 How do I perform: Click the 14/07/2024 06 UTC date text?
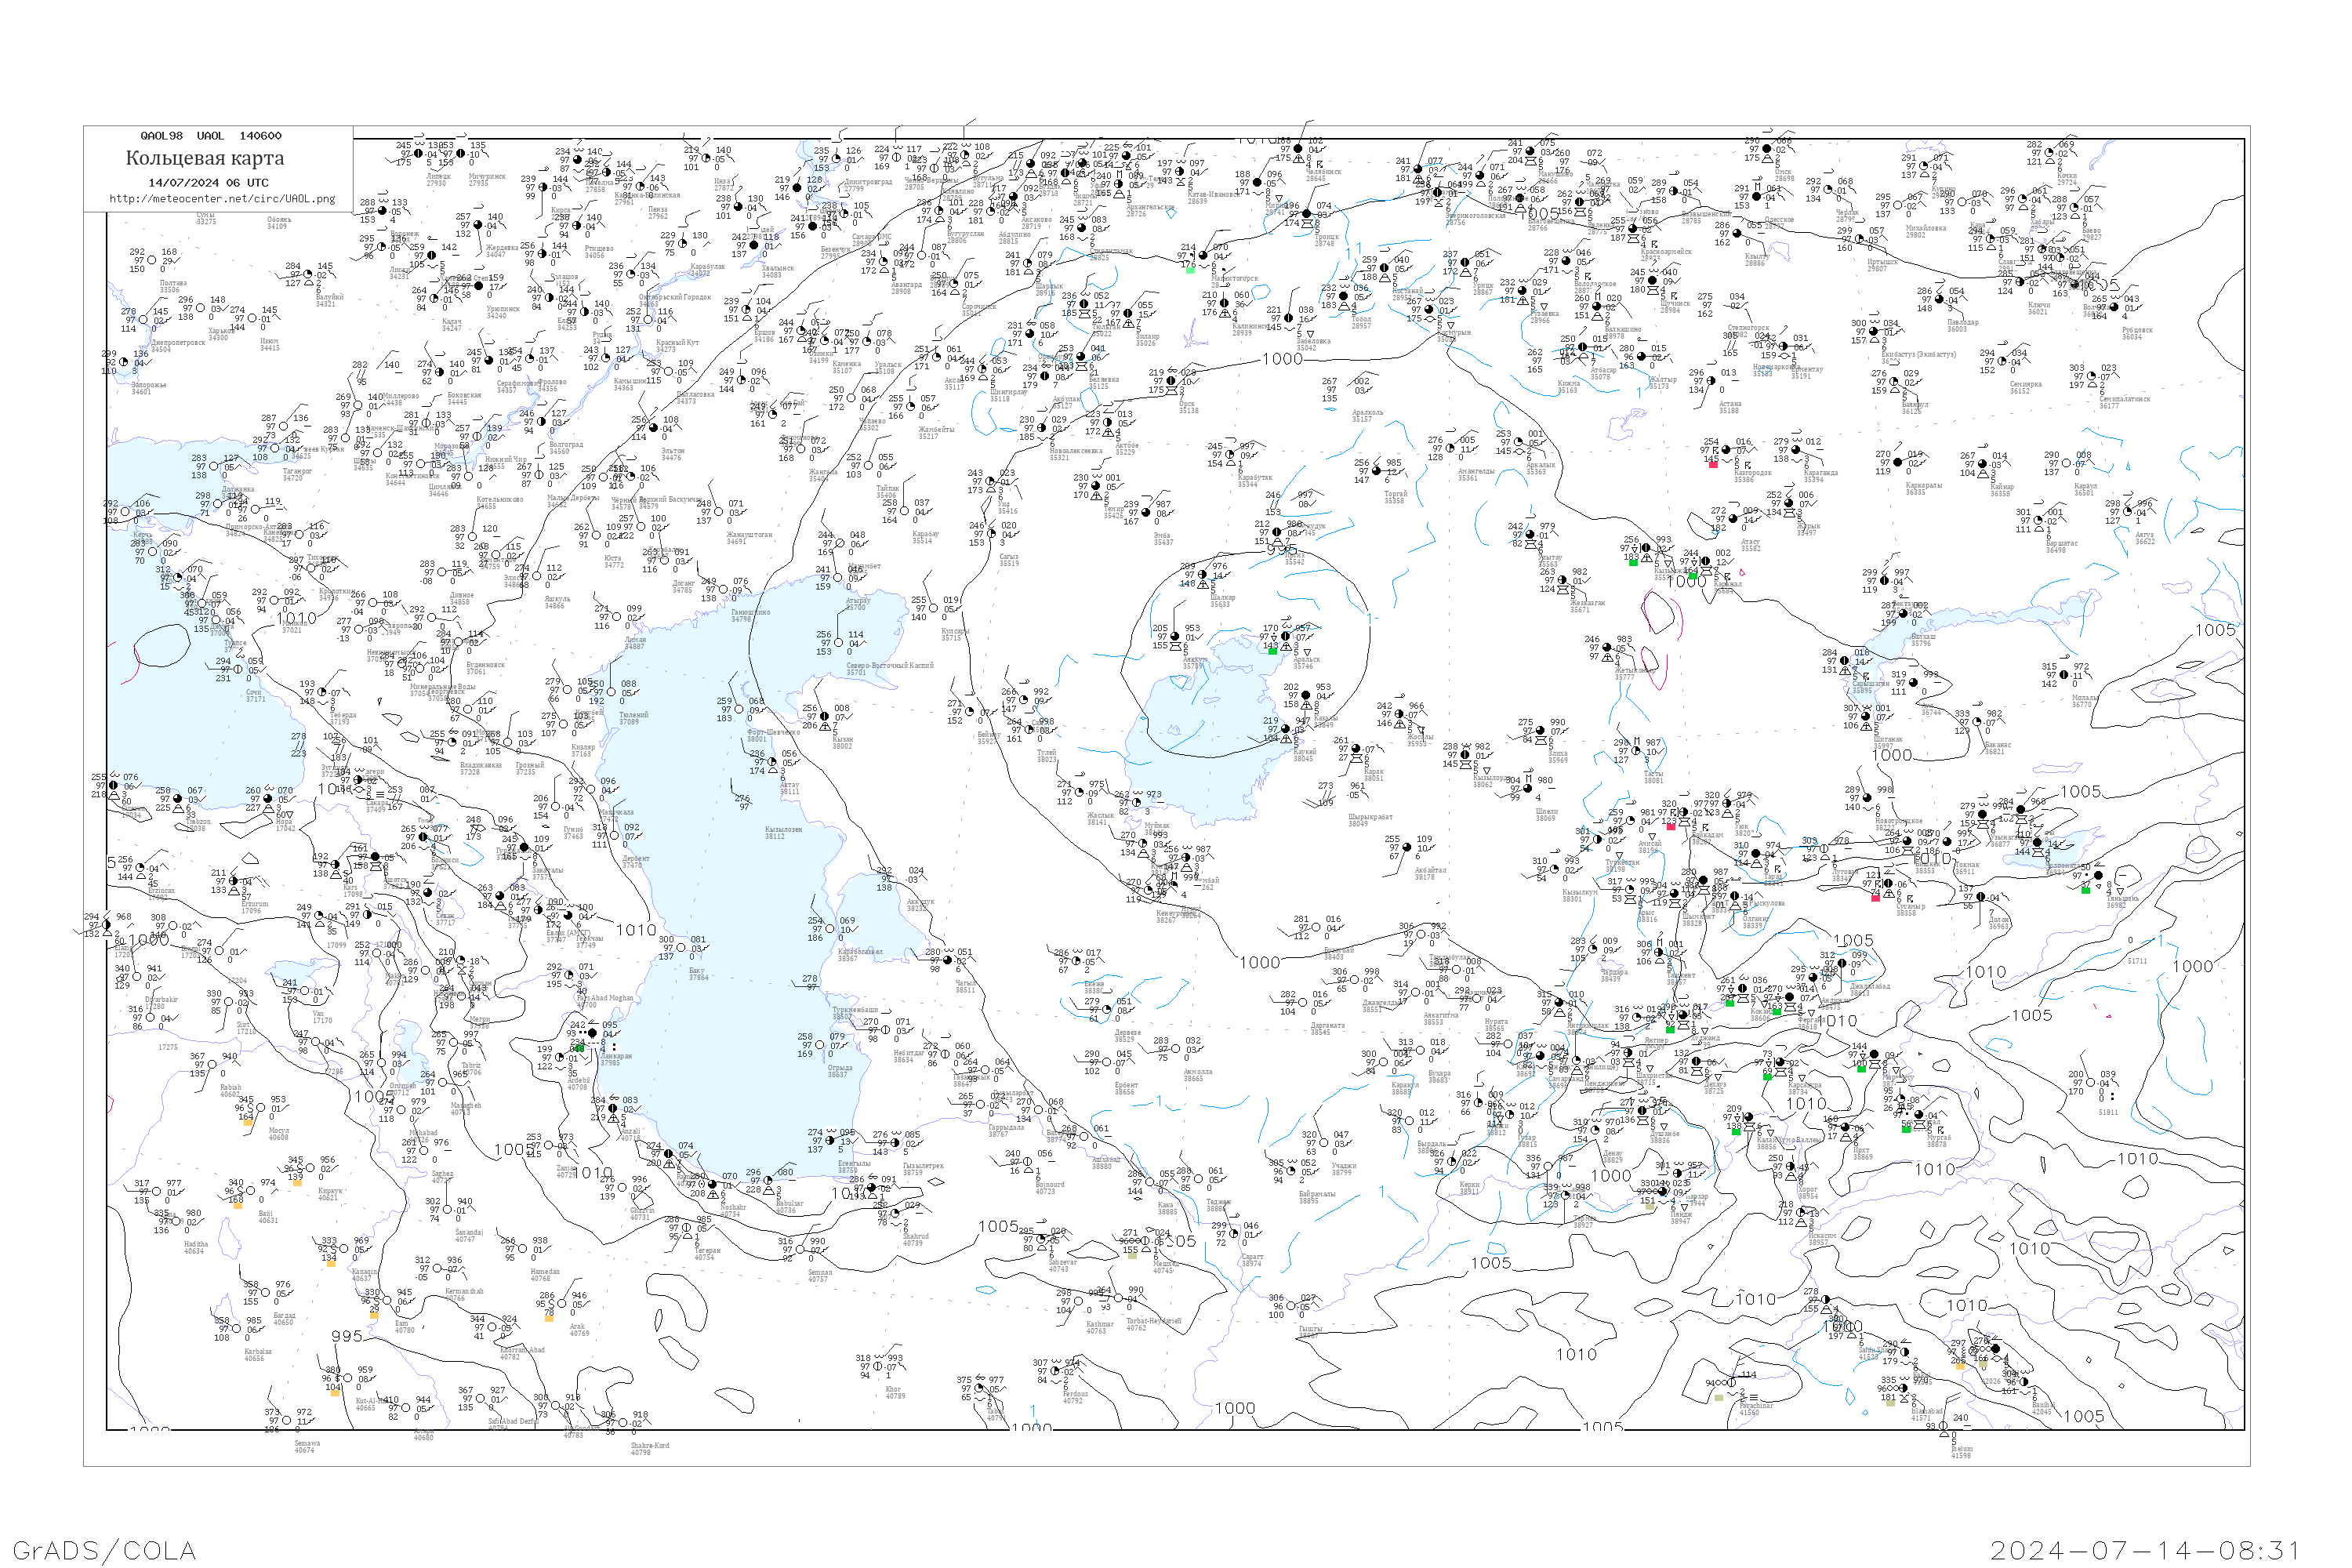click(208, 183)
